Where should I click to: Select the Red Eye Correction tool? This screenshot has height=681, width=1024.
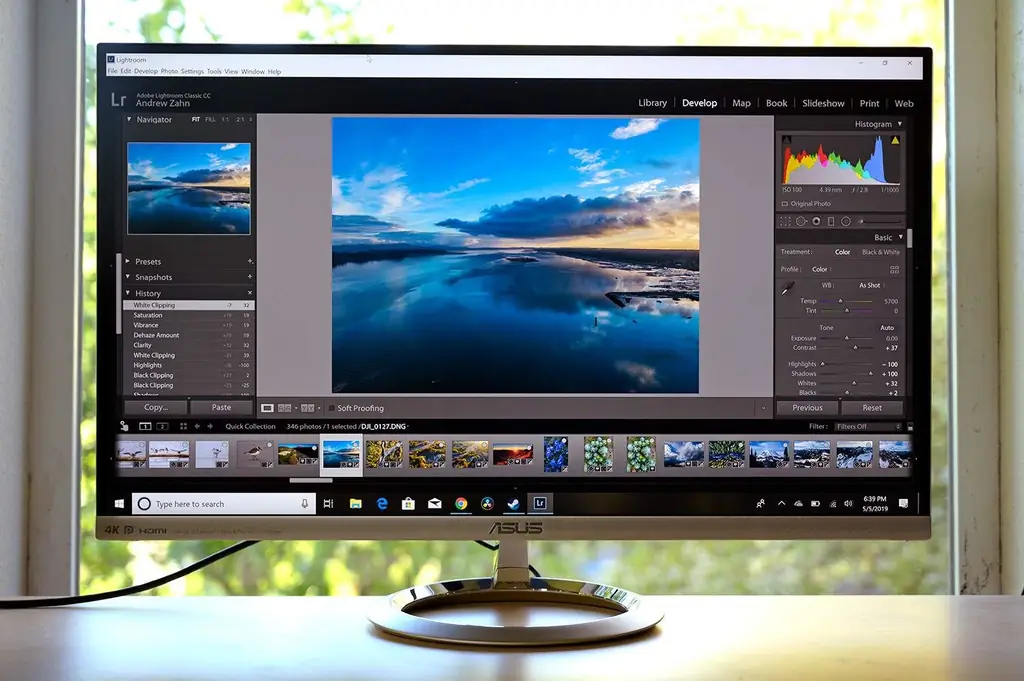point(816,221)
